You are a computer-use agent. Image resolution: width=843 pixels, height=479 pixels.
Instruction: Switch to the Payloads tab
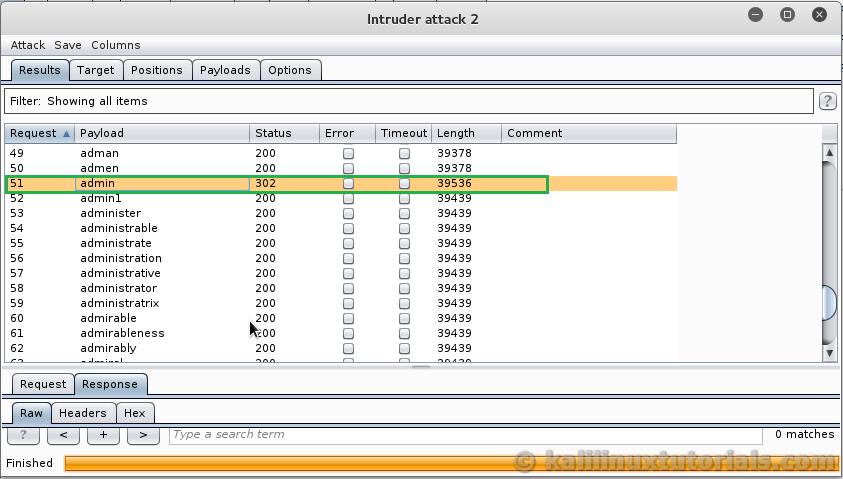tap(226, 70)
